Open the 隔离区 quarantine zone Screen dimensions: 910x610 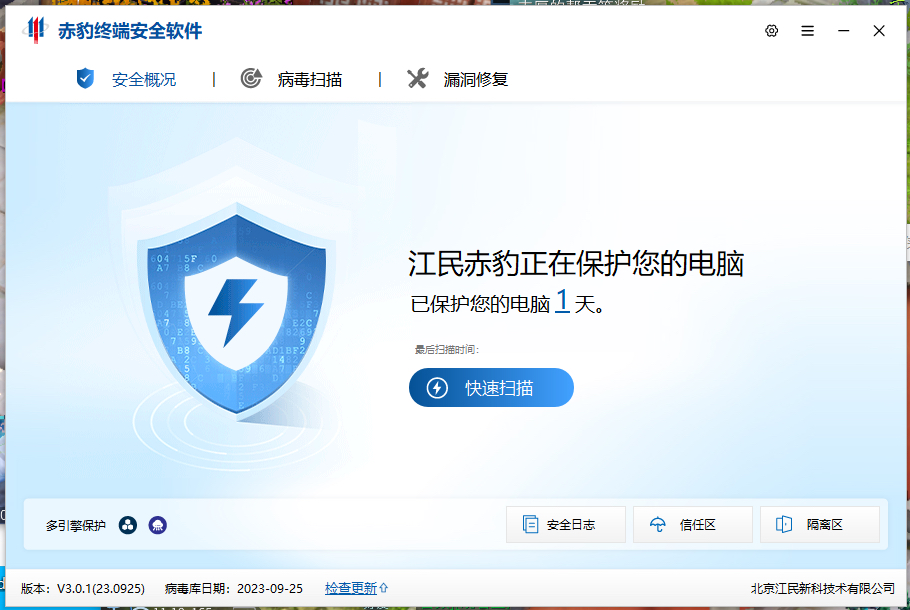pos(820,525)
